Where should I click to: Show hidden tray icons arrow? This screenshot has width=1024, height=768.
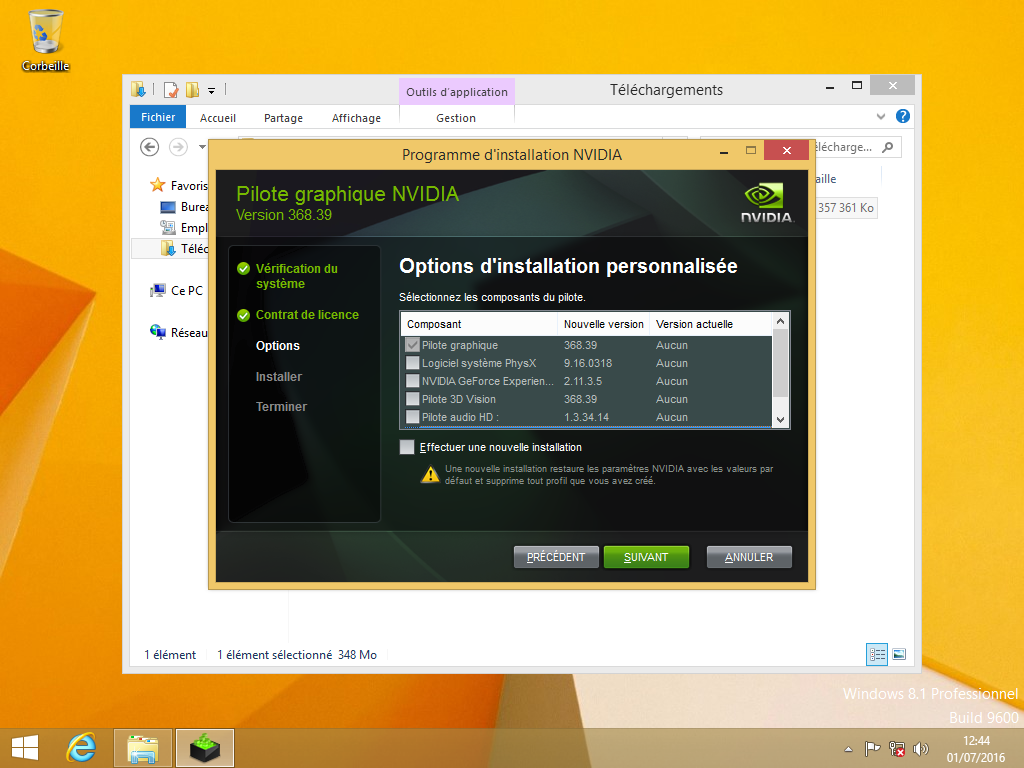848,749
